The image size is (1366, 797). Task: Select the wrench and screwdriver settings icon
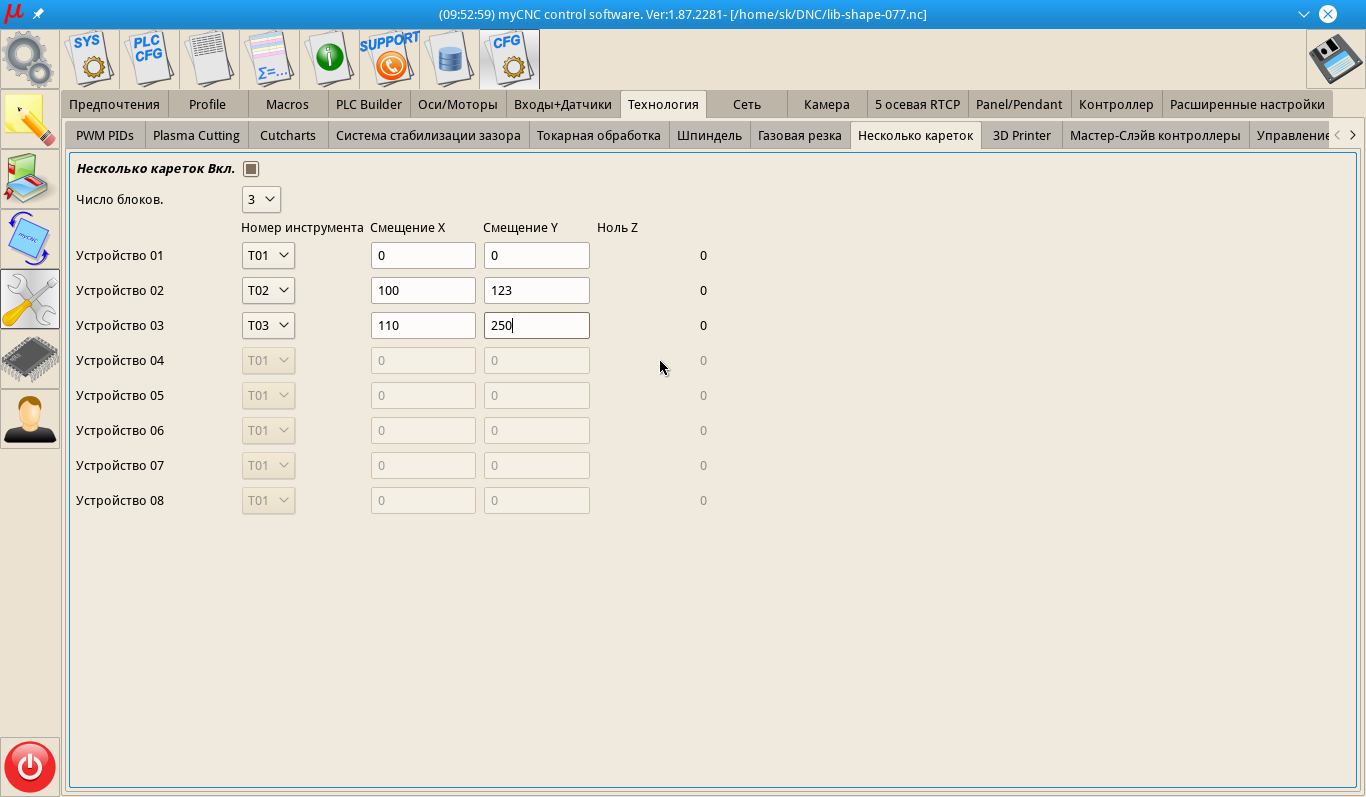click(x=30, y=299)
